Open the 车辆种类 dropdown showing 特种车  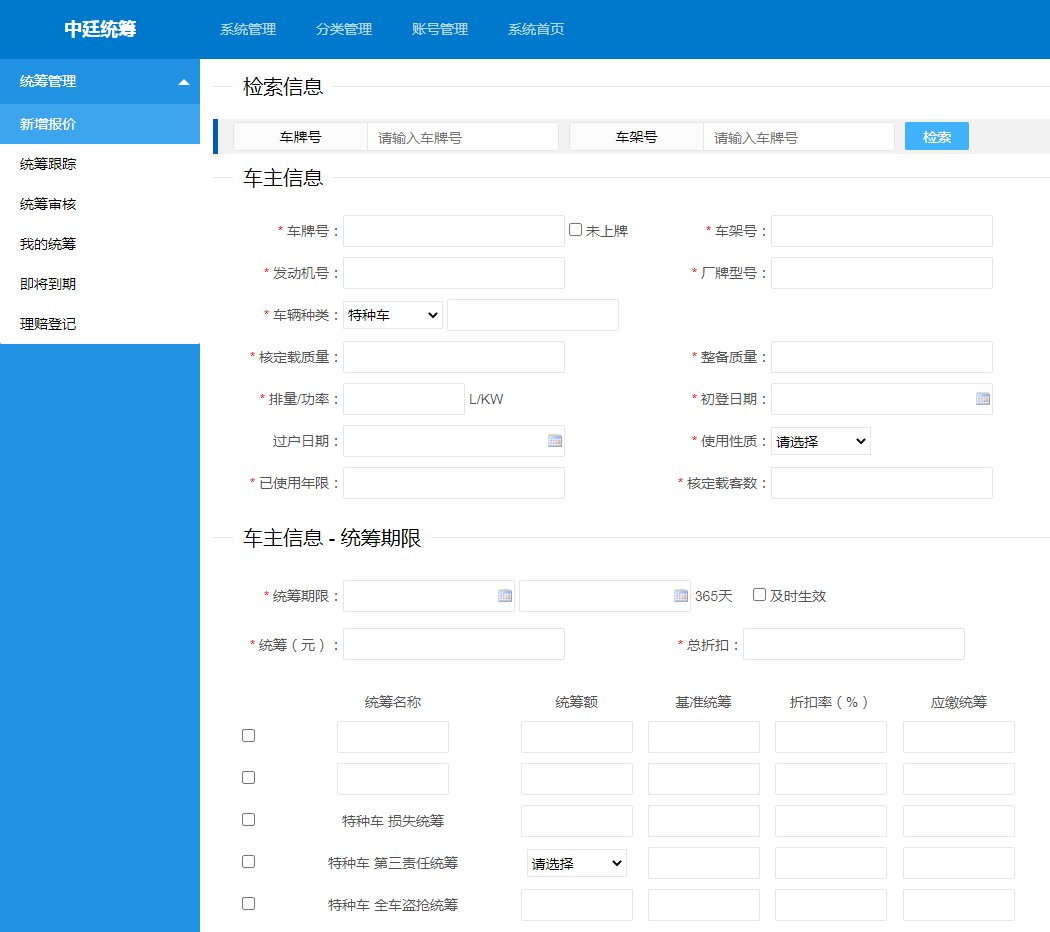(392, 315)
